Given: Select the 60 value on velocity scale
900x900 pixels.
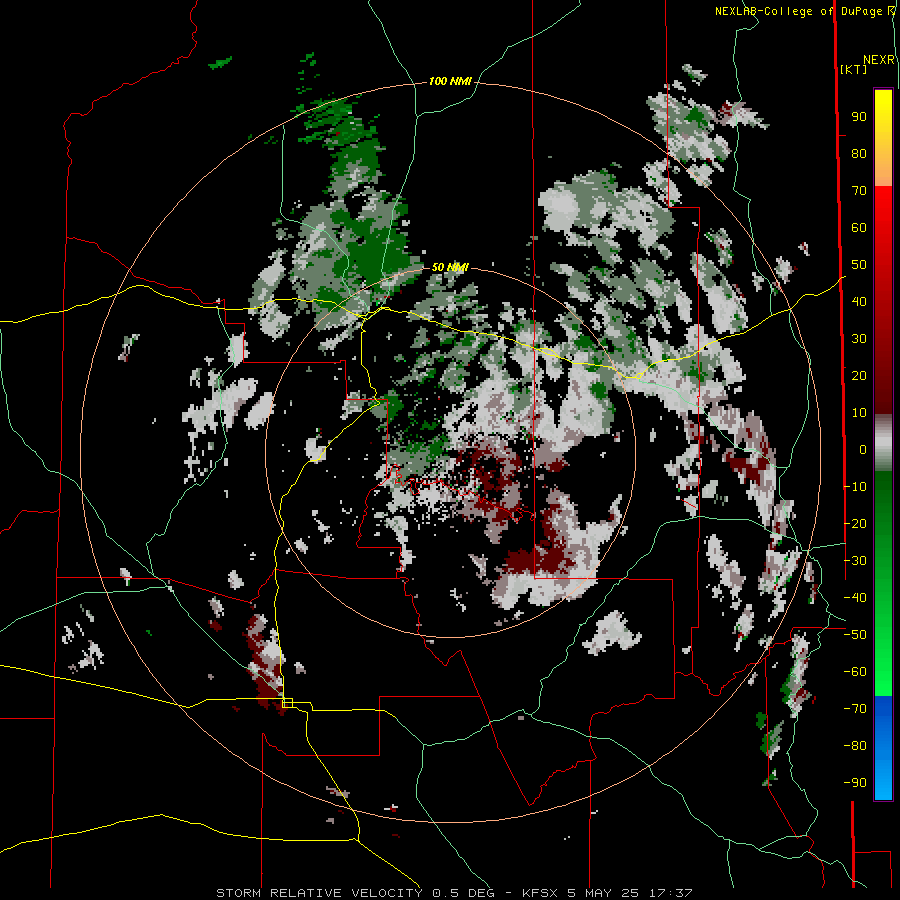Looking at the screenshot, I should pyautogui.click(x=859, y=228).
